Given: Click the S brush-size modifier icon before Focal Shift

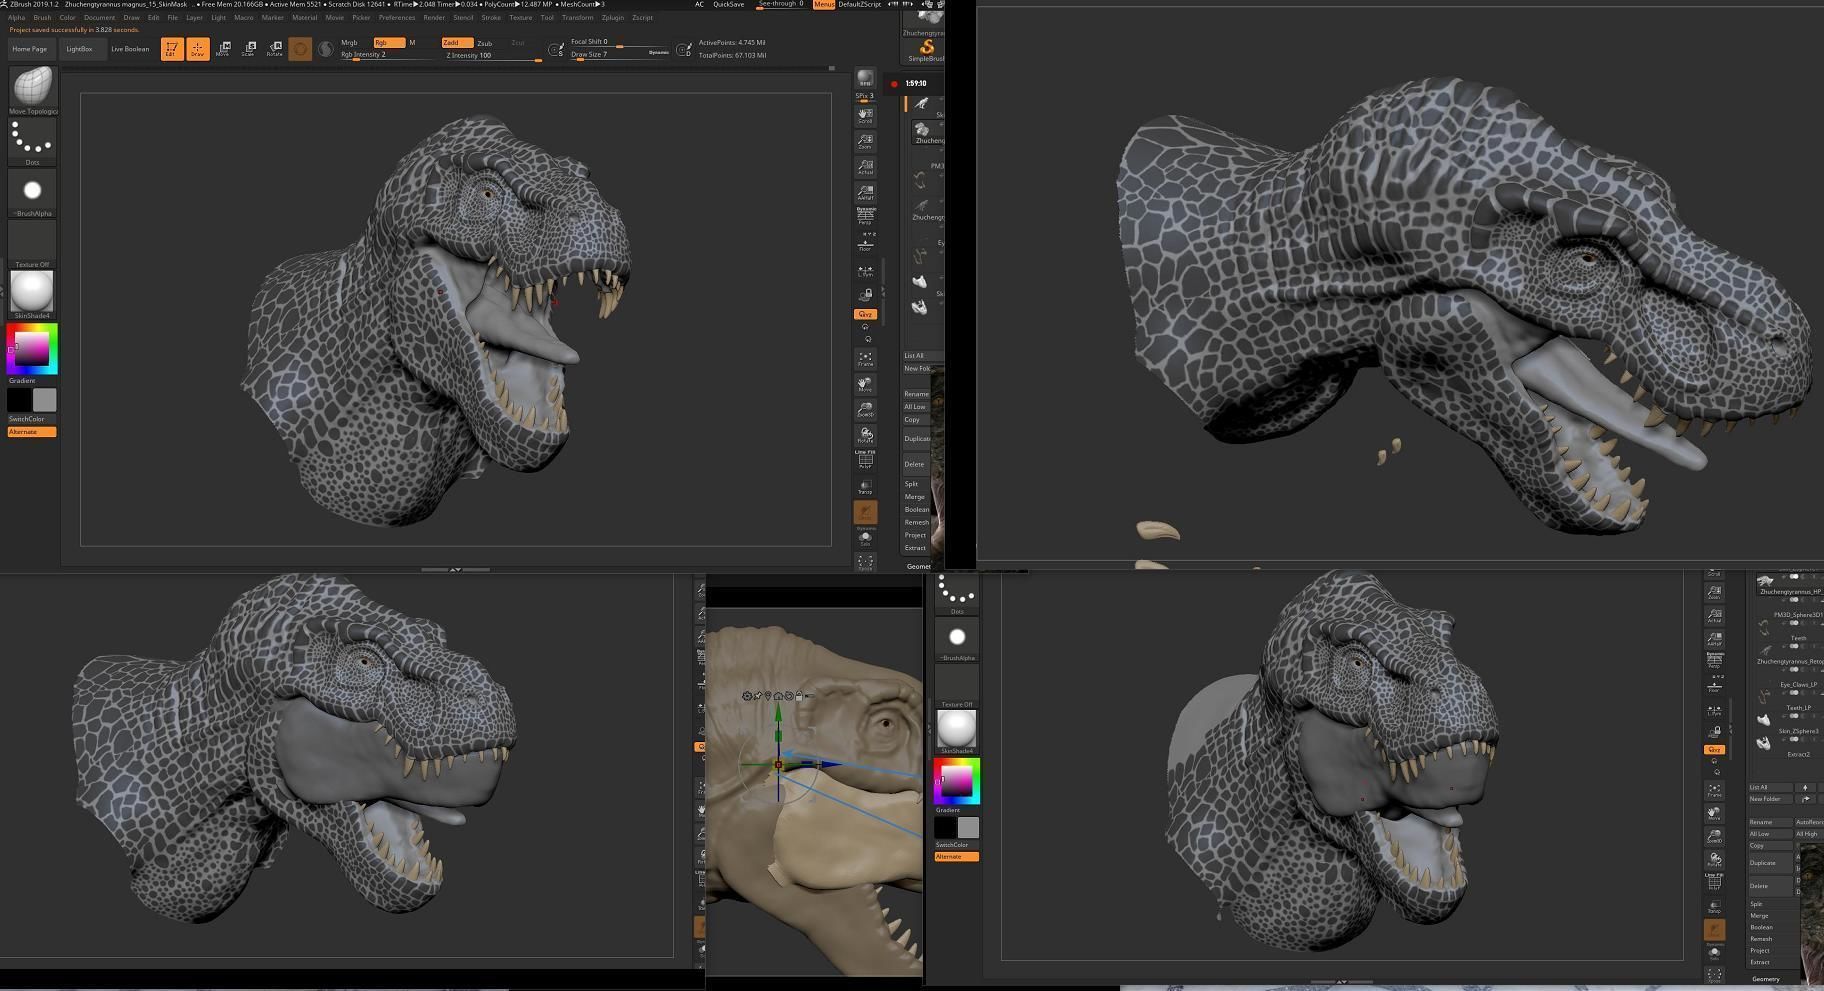Looking at the screenshot, I should pos(556,49).
